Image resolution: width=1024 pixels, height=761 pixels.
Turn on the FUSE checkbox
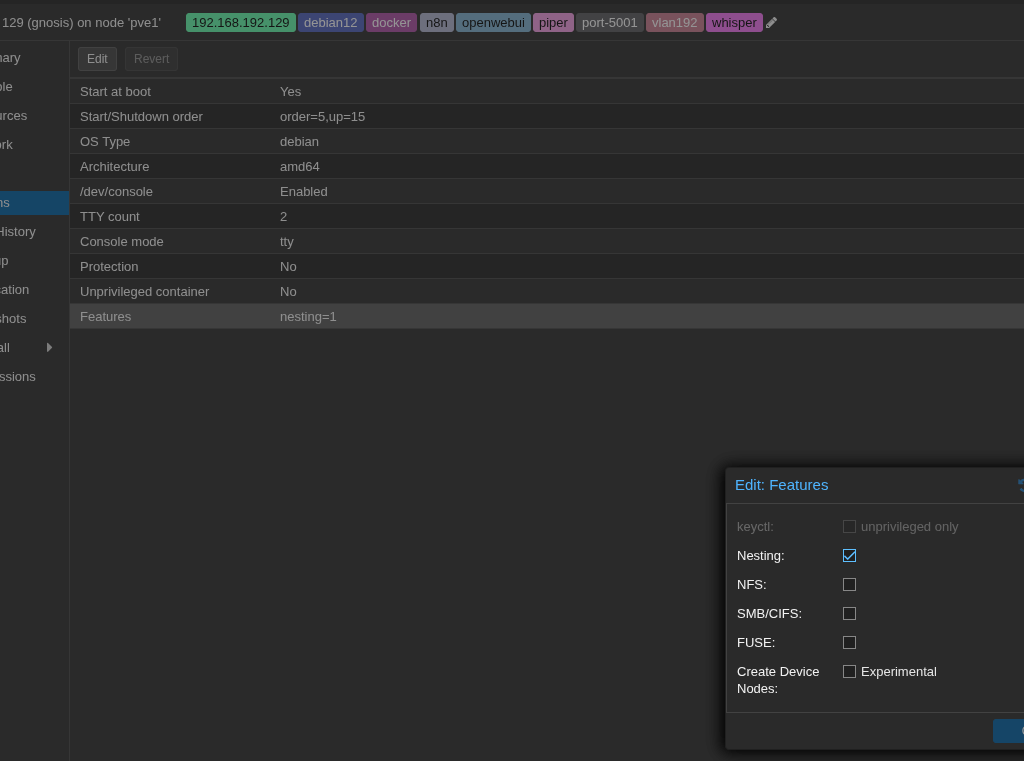point(849,642)
